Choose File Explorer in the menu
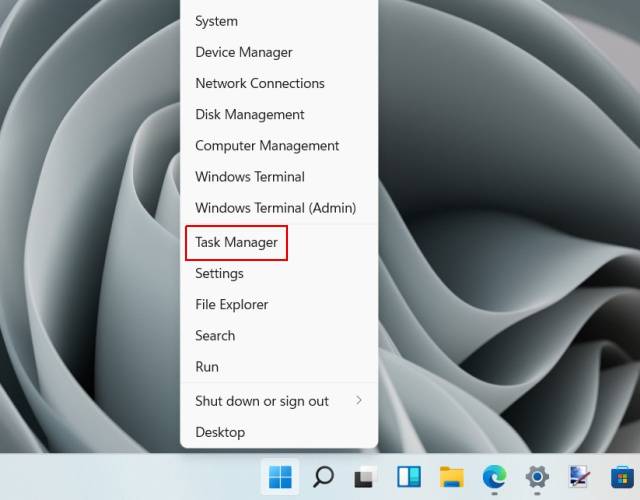 [279, 304]
